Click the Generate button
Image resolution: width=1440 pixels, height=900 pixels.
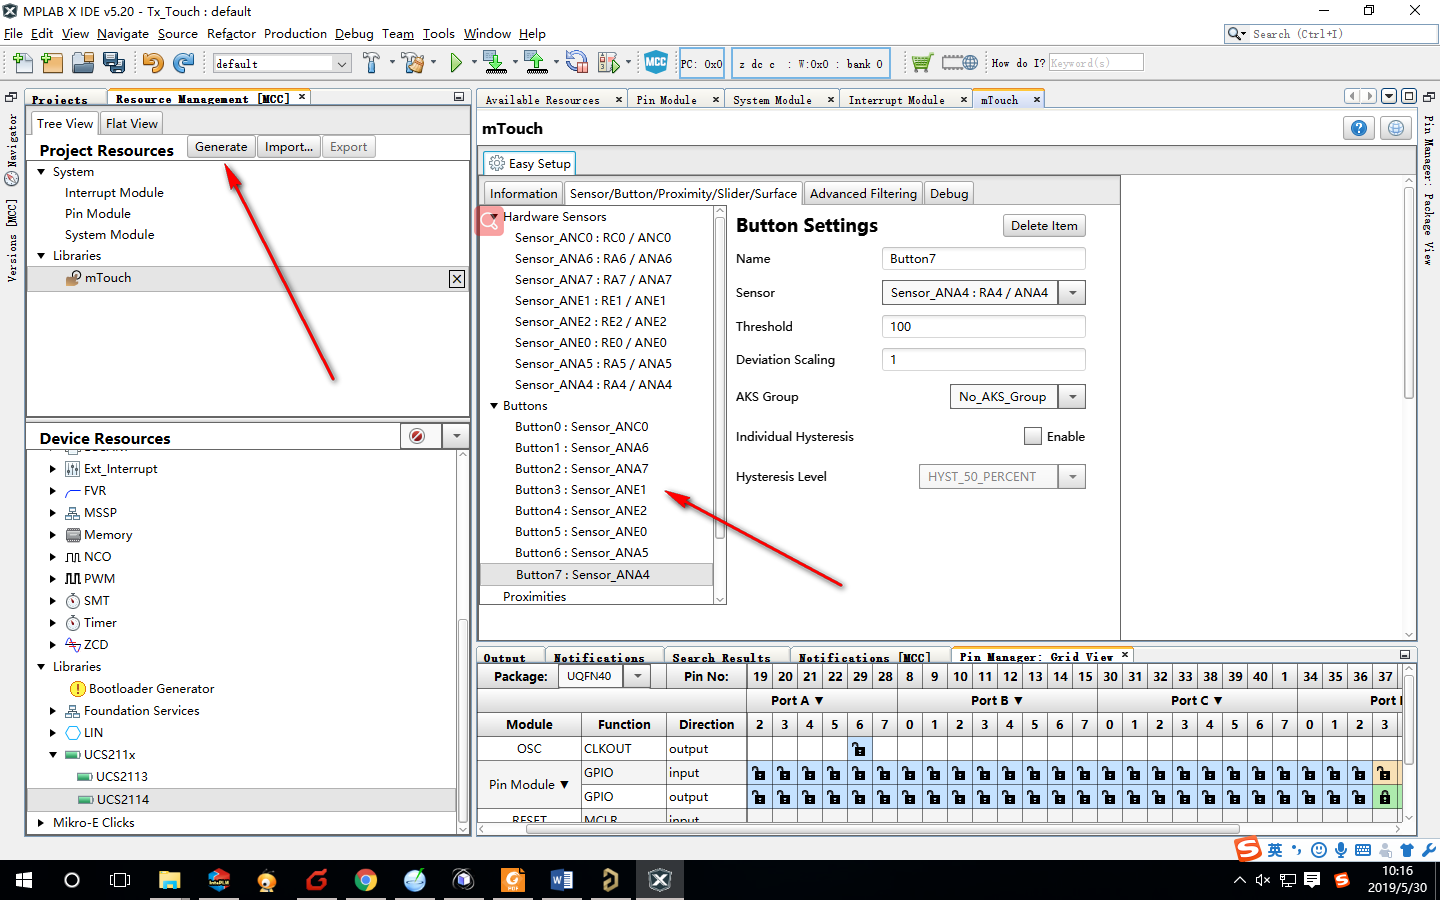[x=221, y=147]
